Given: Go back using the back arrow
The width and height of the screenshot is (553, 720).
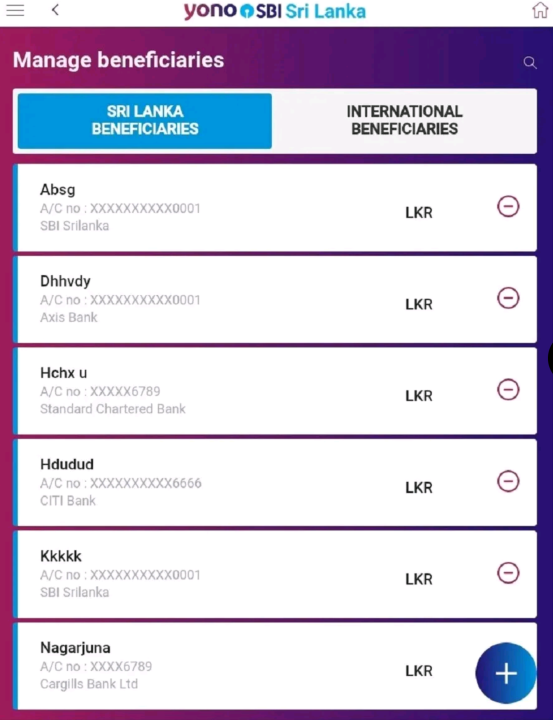Looking at the screenshot, I should pos(55,10).
